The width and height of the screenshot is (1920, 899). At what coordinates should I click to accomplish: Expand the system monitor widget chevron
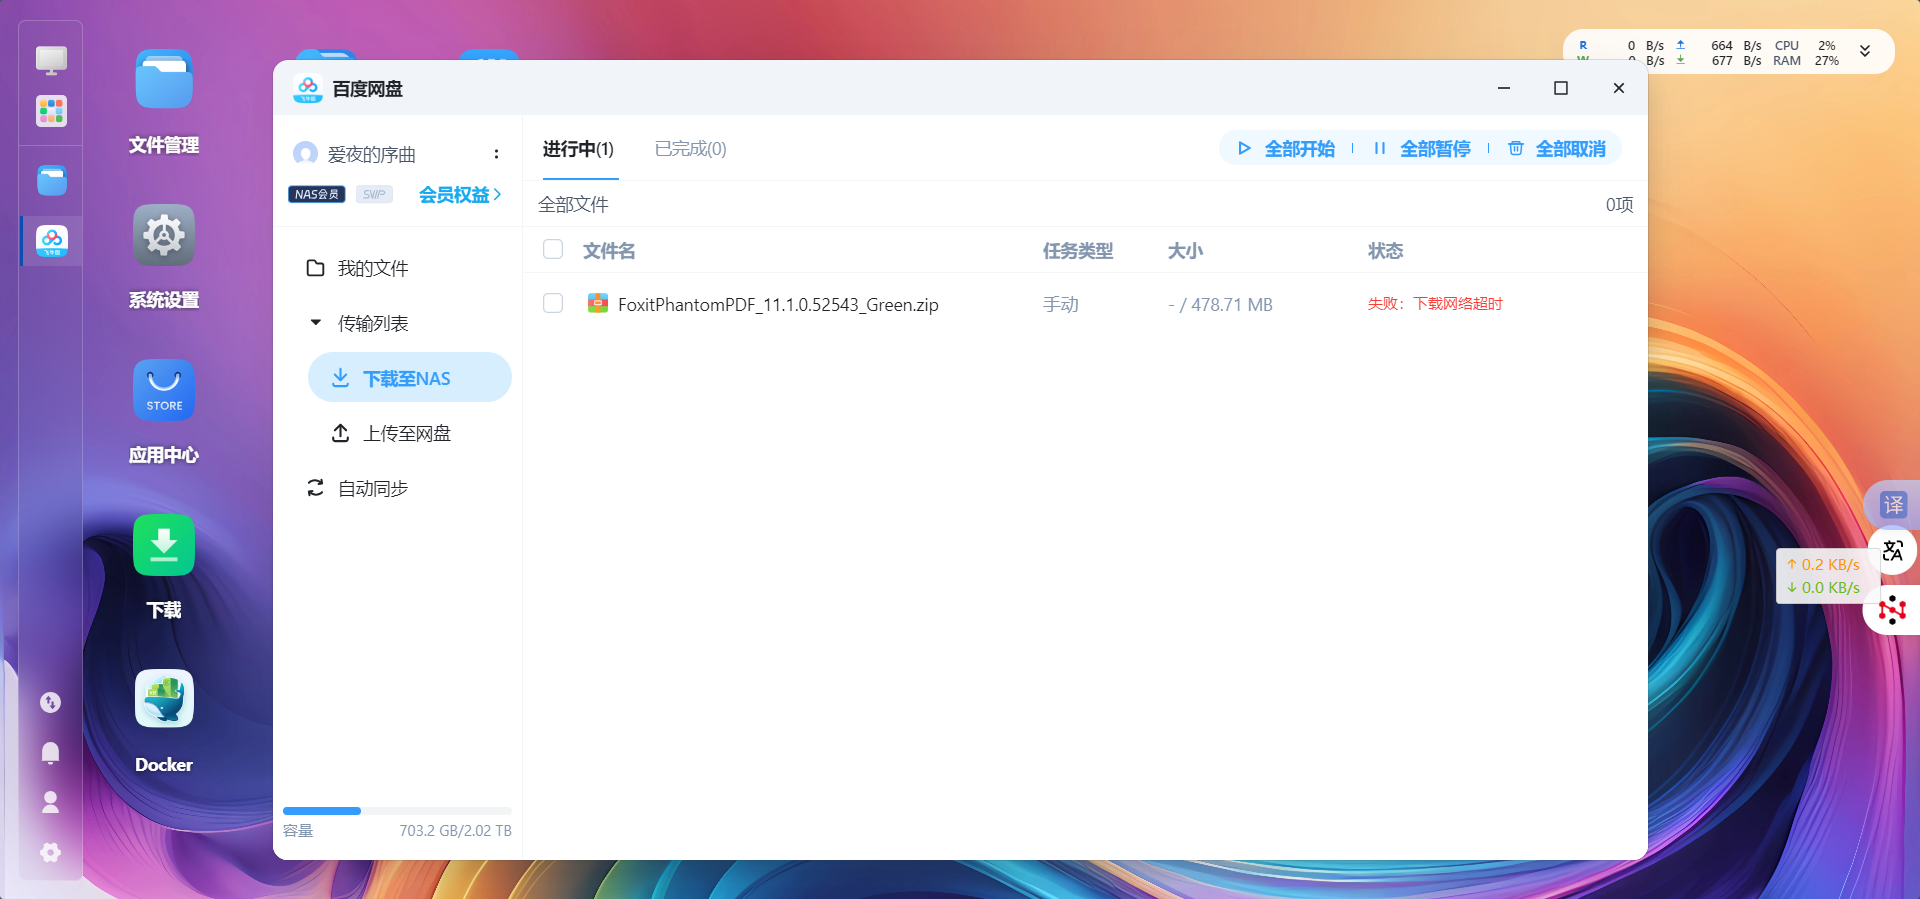tap(1865, 52)
